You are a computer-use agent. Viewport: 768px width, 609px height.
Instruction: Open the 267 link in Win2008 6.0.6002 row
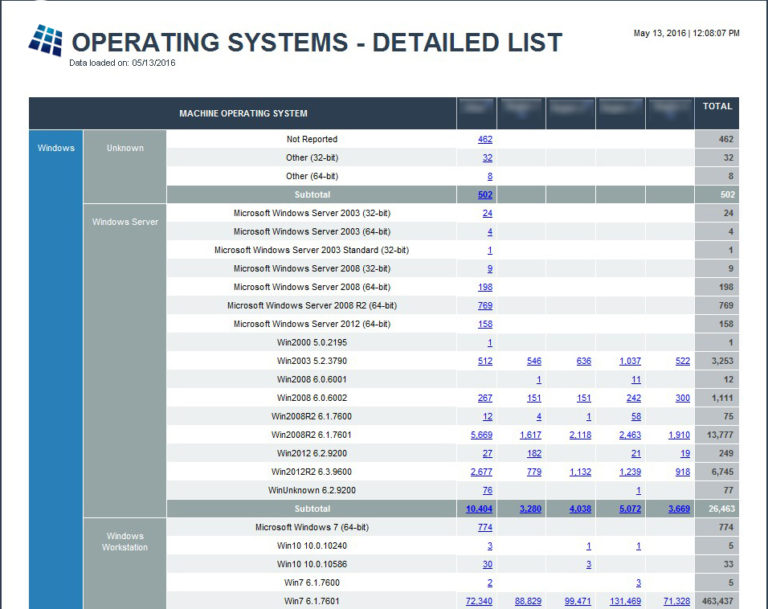(x=485, y=398)
